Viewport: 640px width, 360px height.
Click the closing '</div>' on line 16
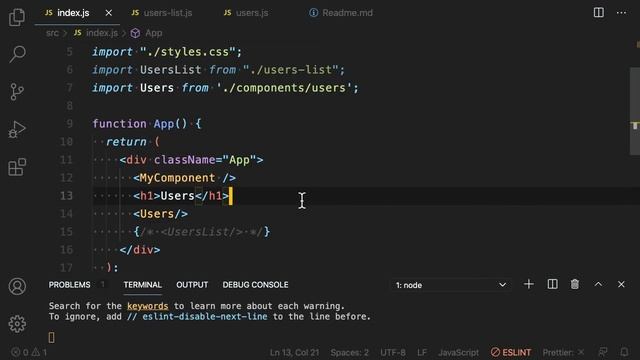[140, 249]
